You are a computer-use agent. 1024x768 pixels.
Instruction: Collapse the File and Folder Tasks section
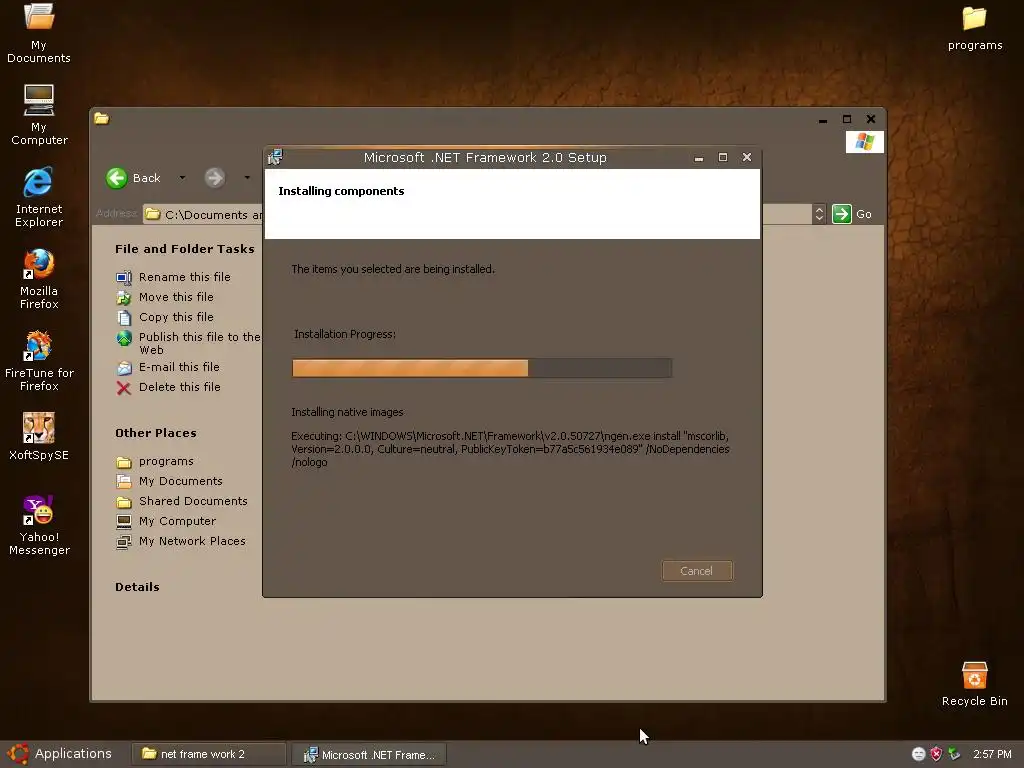(185, 249)
